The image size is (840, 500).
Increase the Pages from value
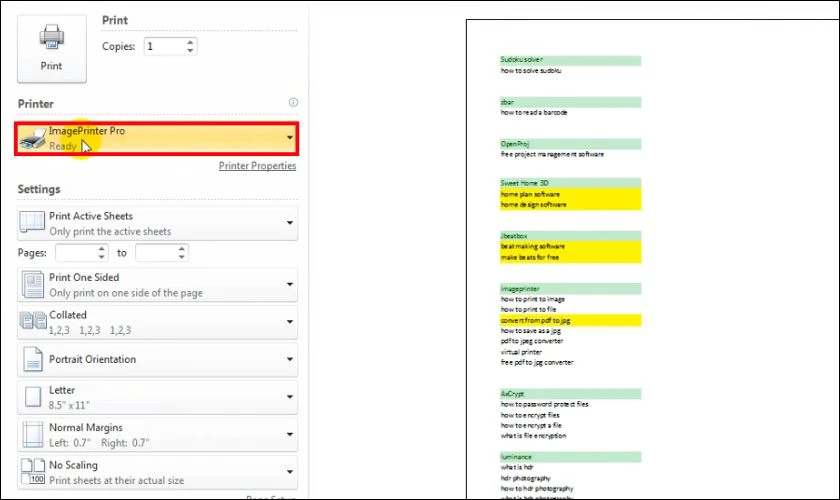102,249
